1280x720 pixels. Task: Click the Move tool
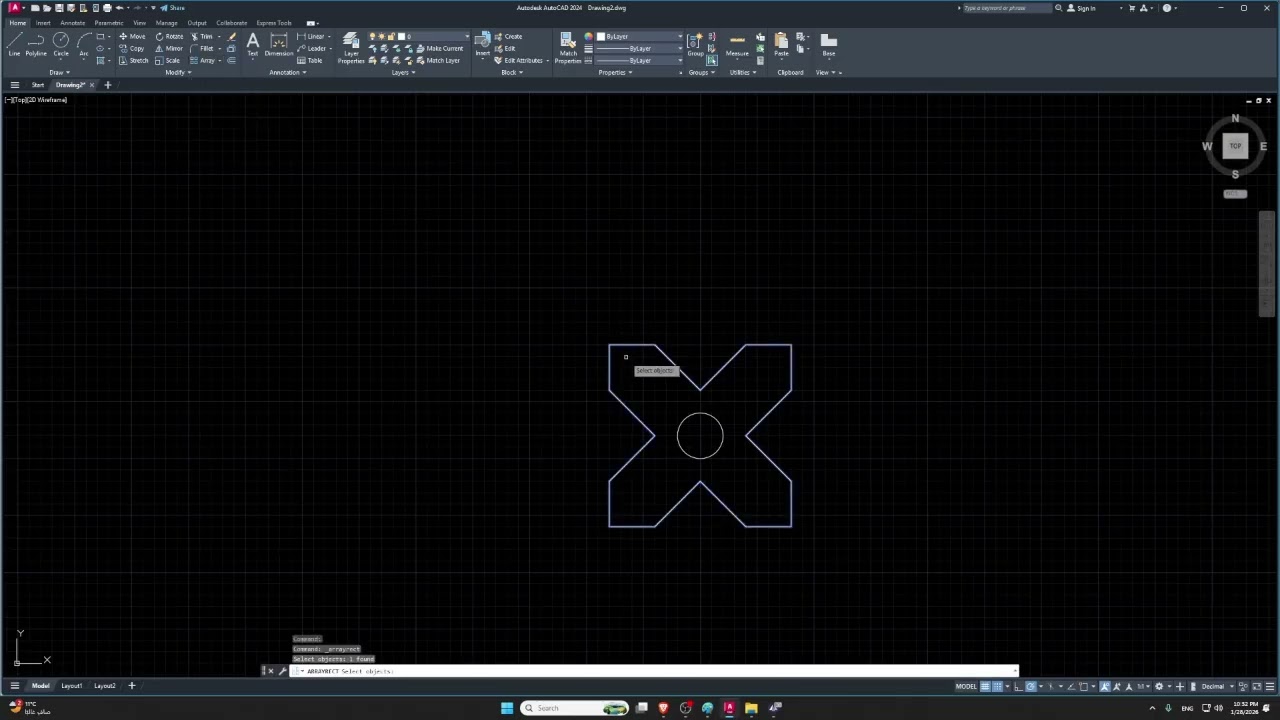coord(132,36)
